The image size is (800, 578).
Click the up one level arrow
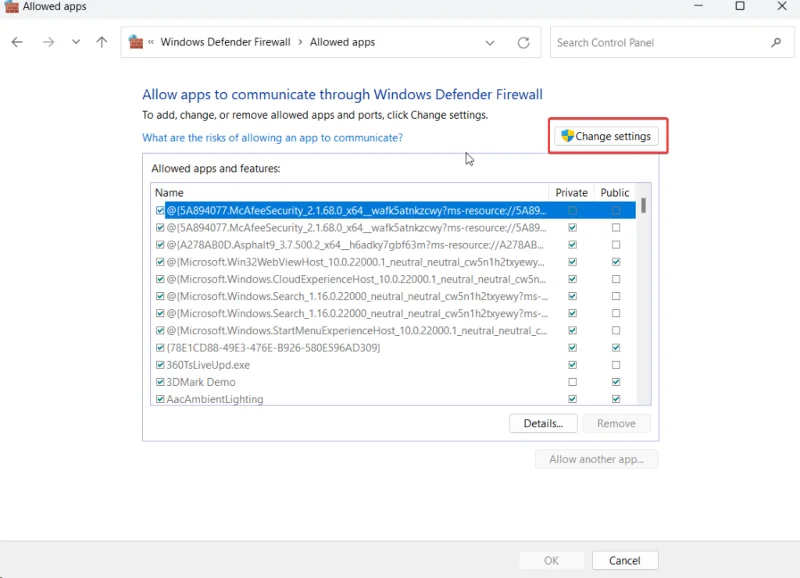tap(101, 42)
